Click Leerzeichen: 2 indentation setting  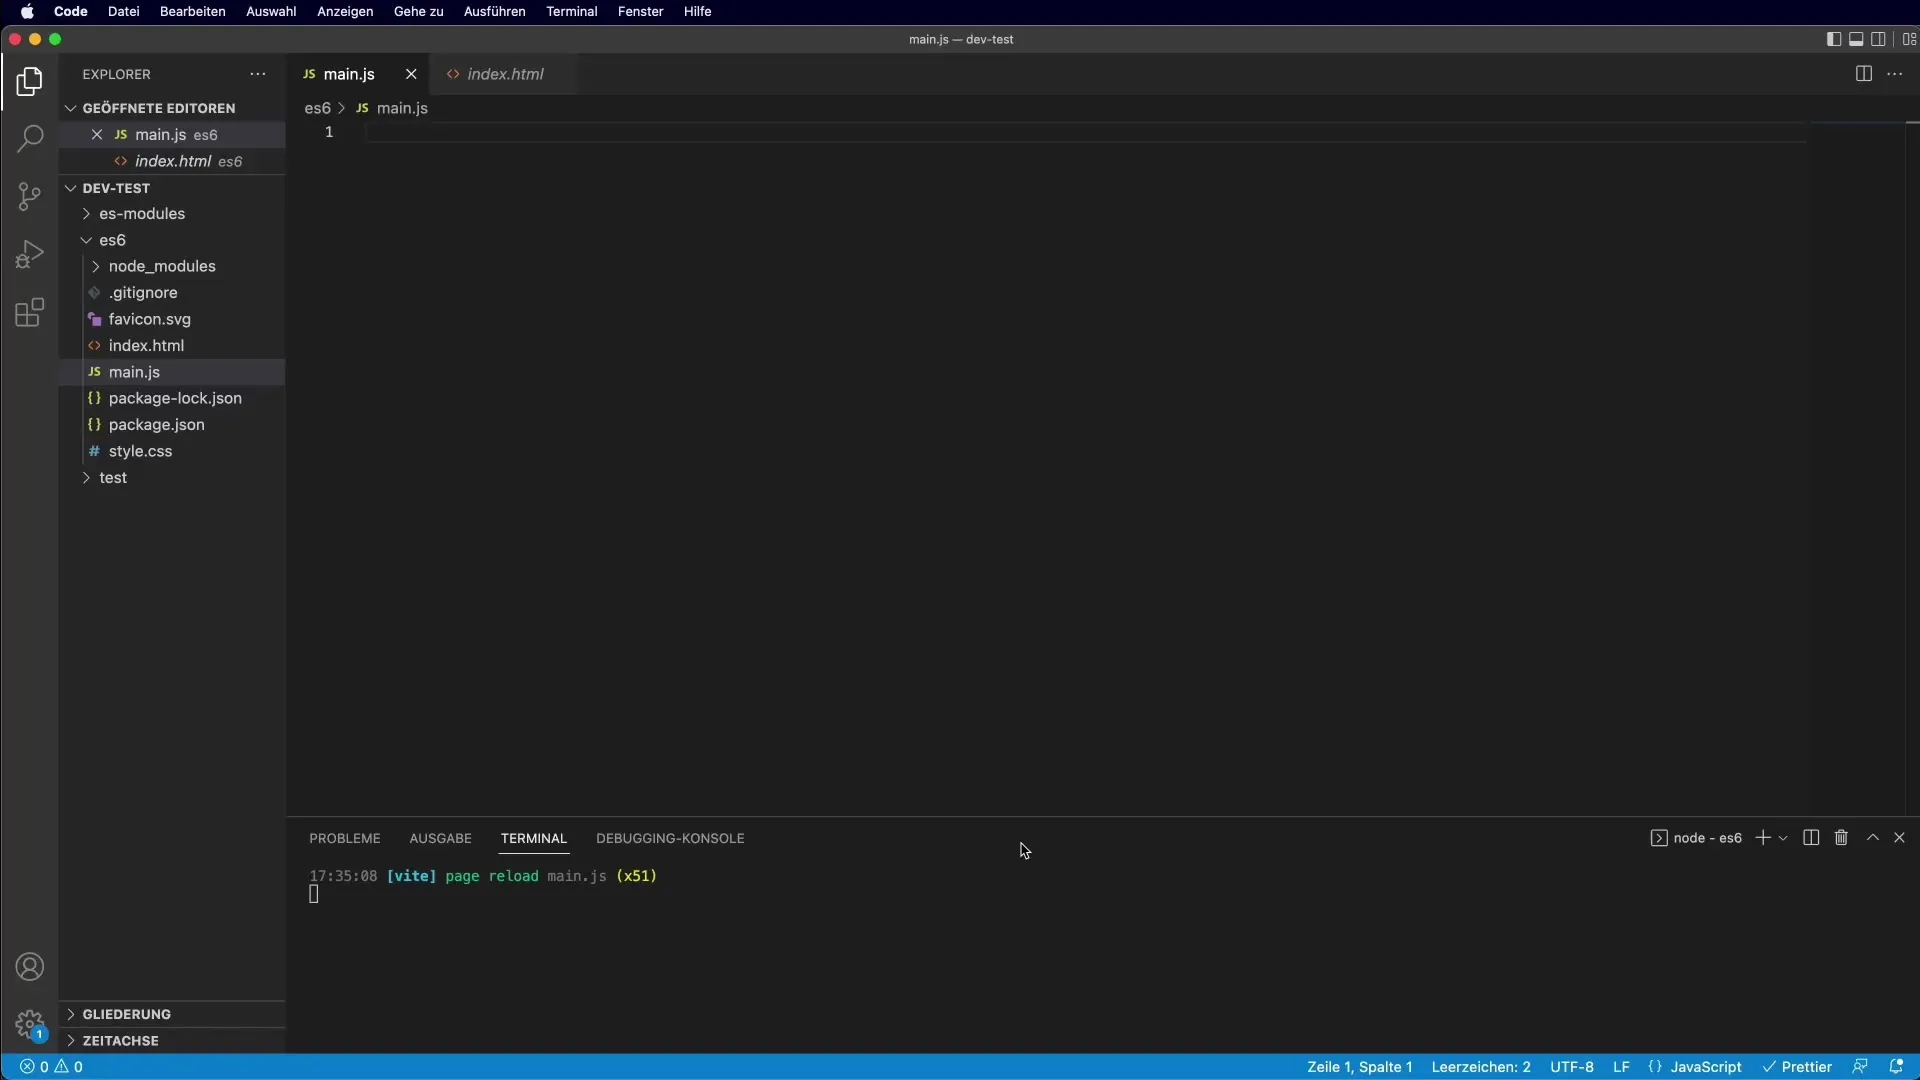(x=1480, y=1067)
